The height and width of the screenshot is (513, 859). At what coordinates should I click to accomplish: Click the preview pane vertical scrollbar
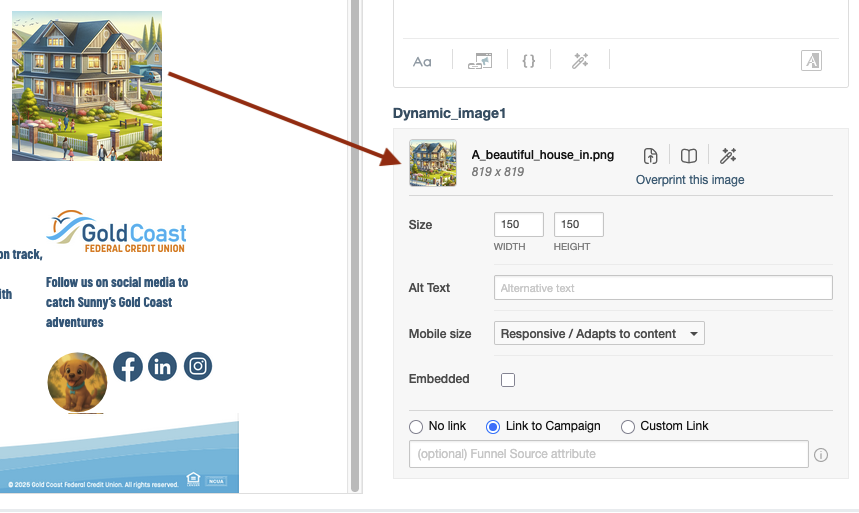(355, 246)
